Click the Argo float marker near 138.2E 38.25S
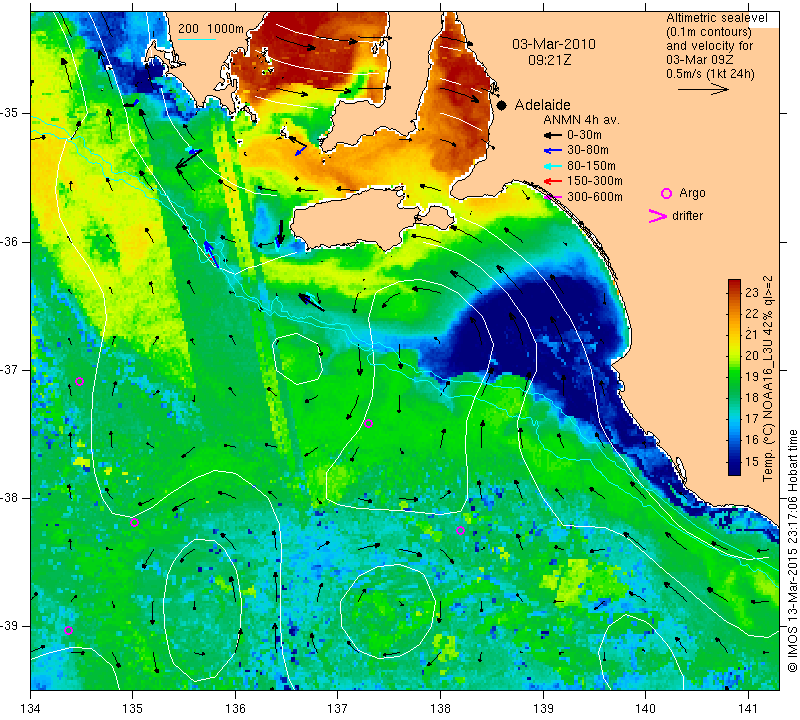The image size is (800, 720). [x=460, y=530]
